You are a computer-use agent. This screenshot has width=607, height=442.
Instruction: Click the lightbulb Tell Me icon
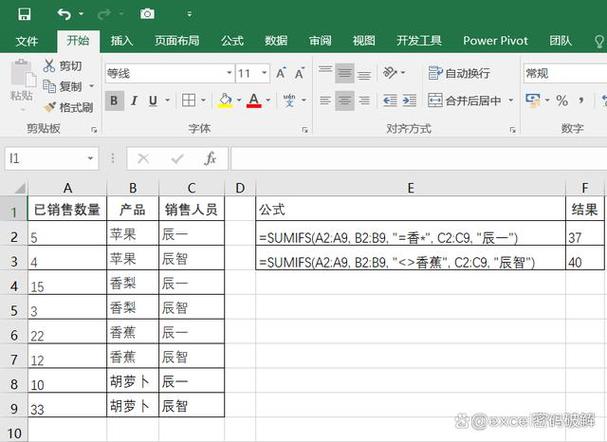[x=599, y=41]
